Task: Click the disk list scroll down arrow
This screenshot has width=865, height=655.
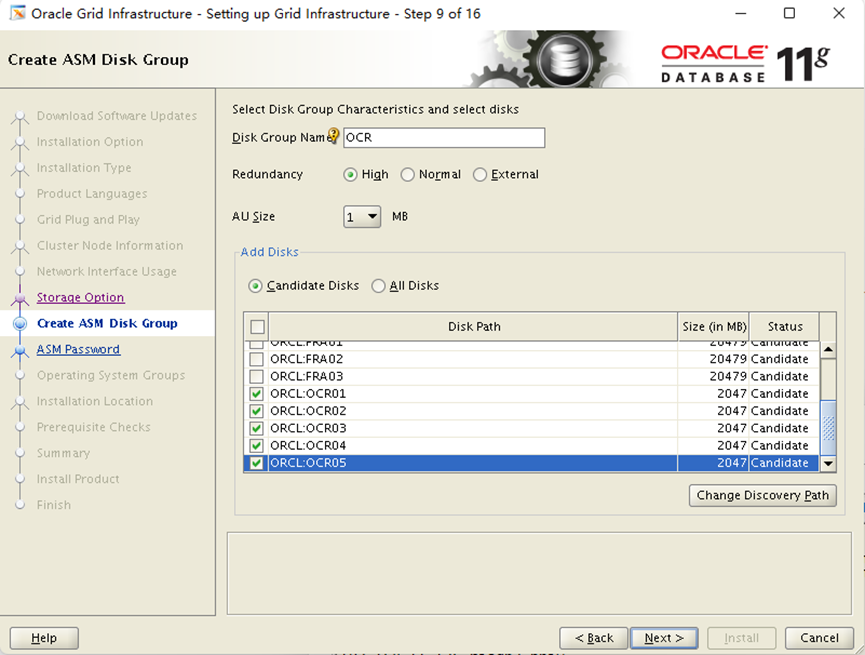Action: 828,464
